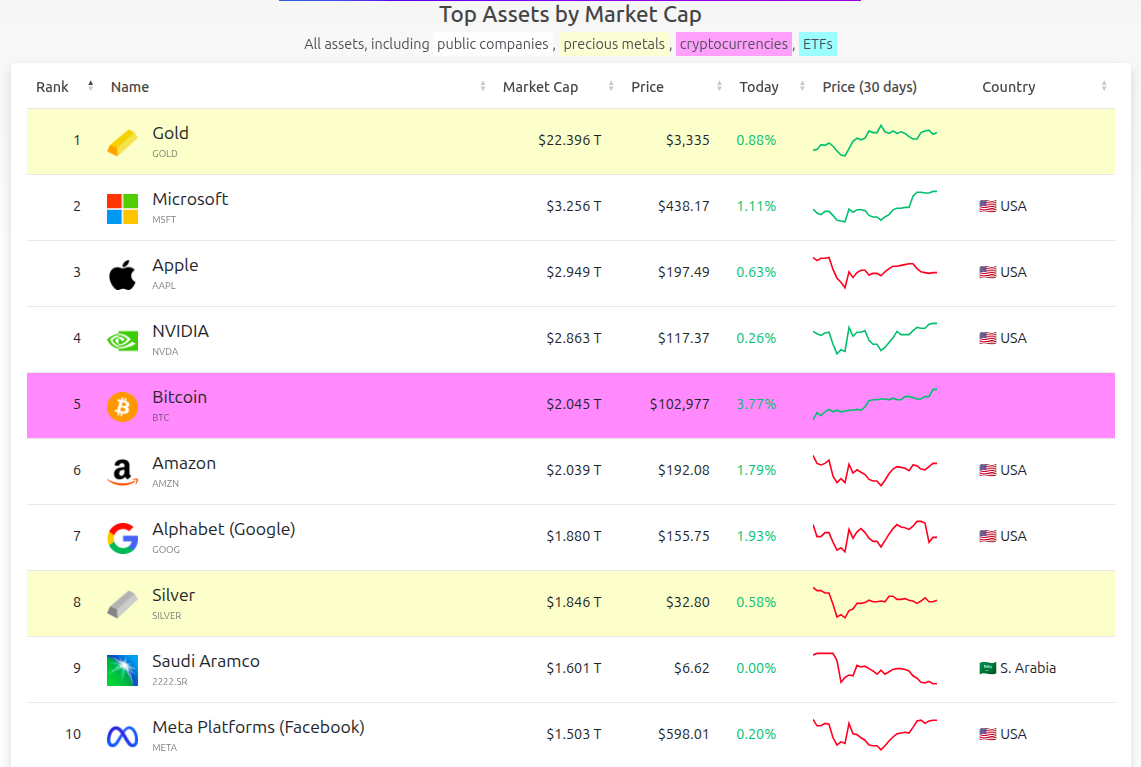Open the Alphabet (Google) company page
The width and height of the screenshot is (1141, 767).
pyautogui.click(x=223, y=530)
